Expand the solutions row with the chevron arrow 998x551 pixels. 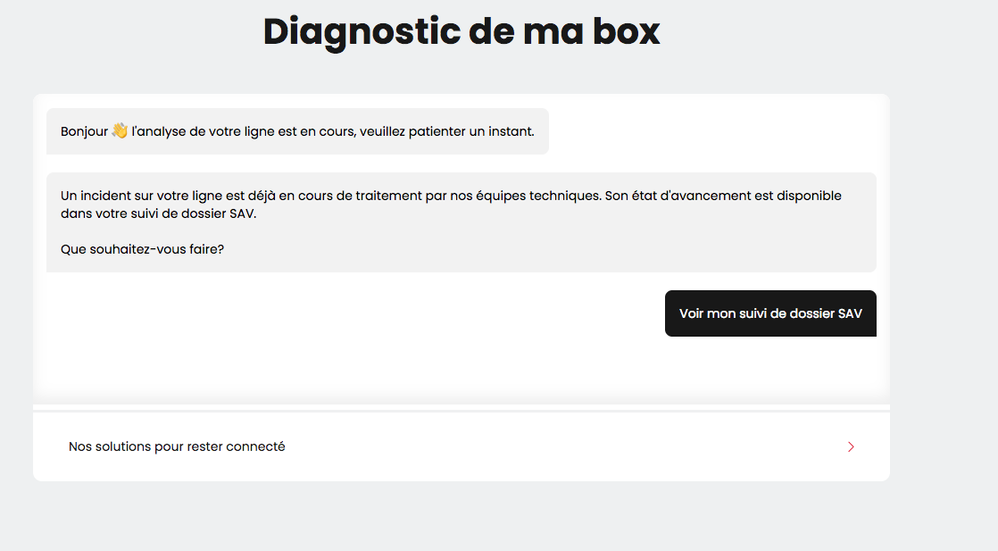851,447
